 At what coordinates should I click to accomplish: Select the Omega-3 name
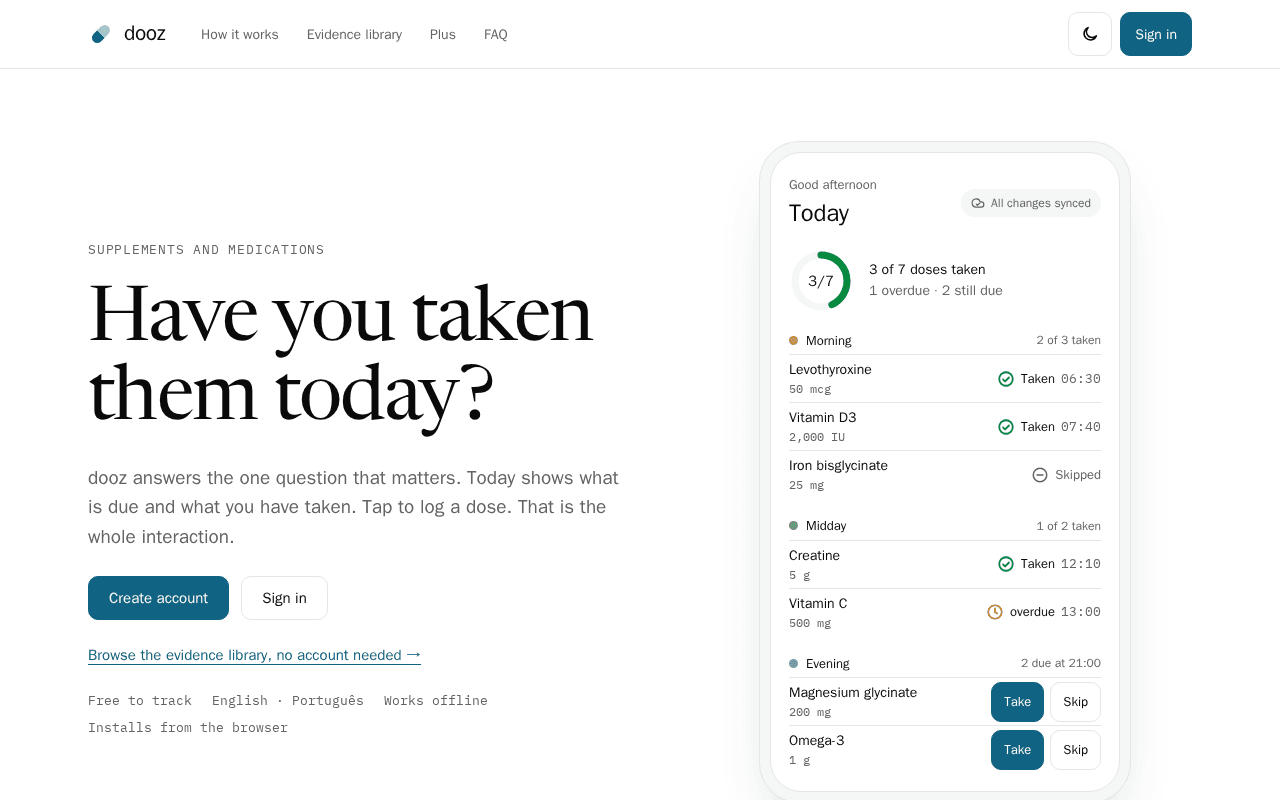coord(817,741)
